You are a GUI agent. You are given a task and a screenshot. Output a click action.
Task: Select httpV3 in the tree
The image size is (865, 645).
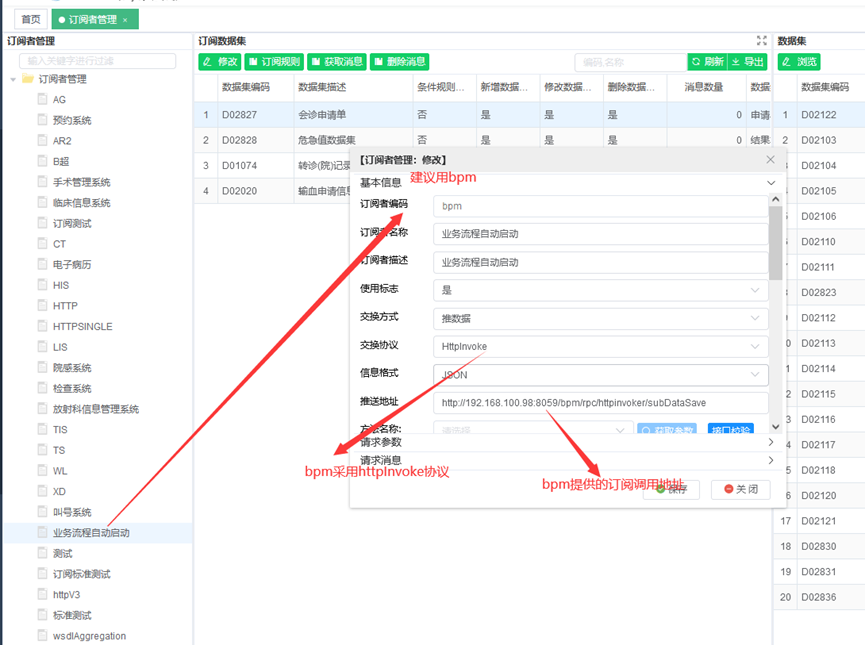point(66,595)
